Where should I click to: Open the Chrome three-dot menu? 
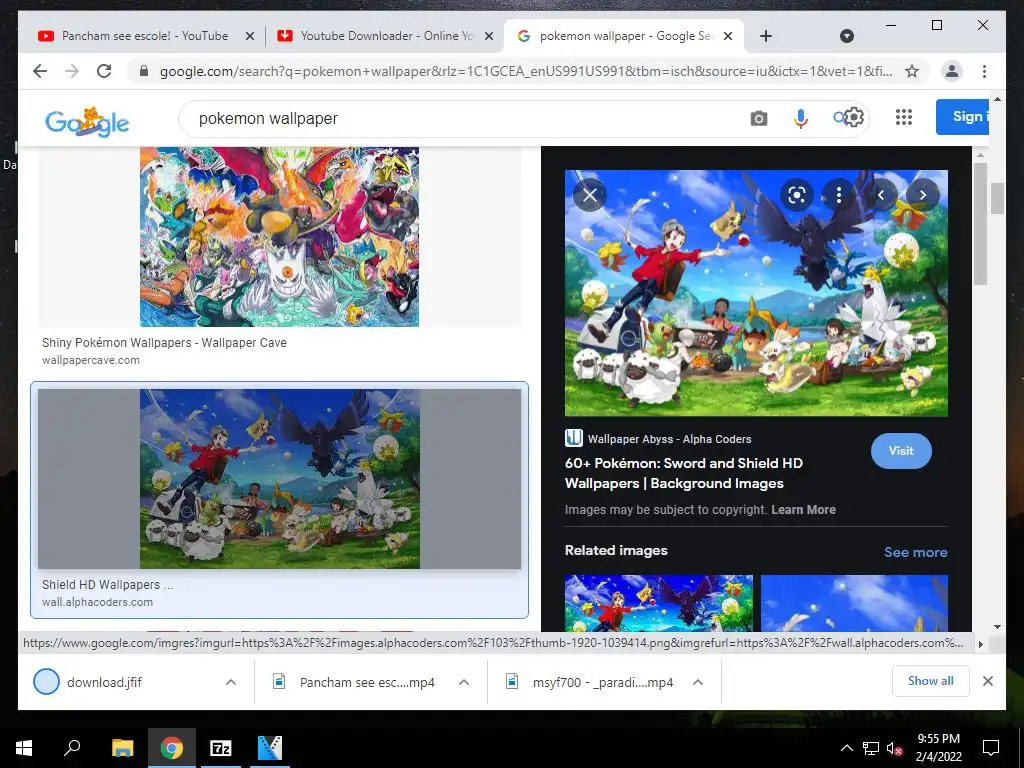click(x=984, y=71)
